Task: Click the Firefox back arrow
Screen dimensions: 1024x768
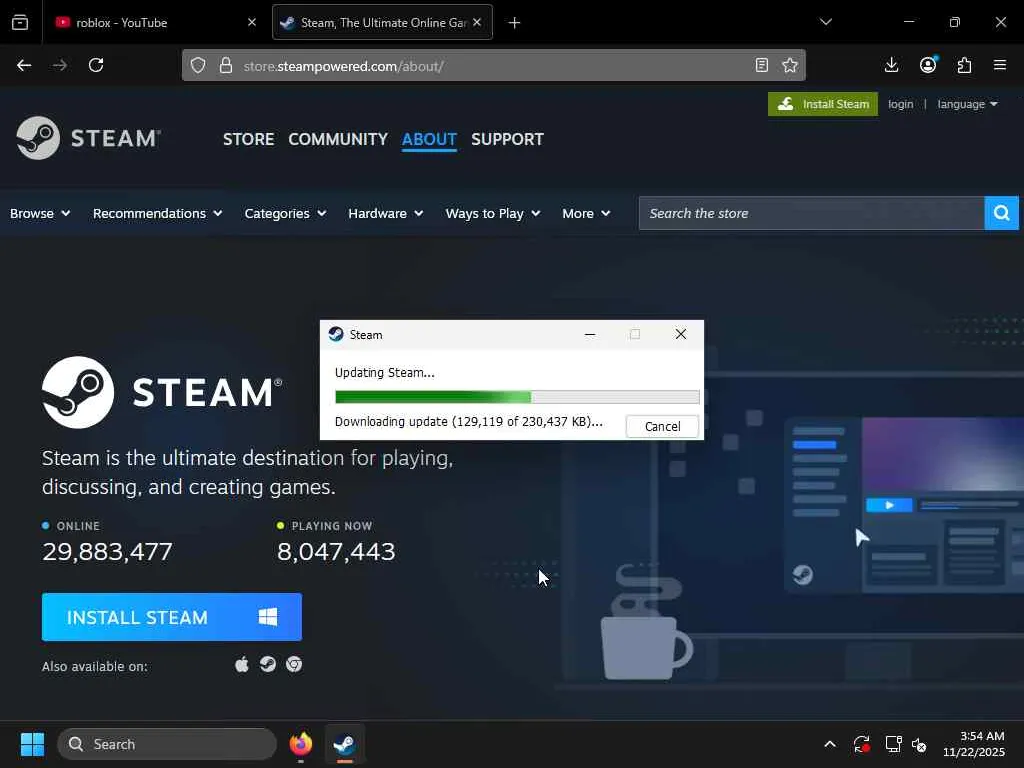Action: click(x=24, y=65)
